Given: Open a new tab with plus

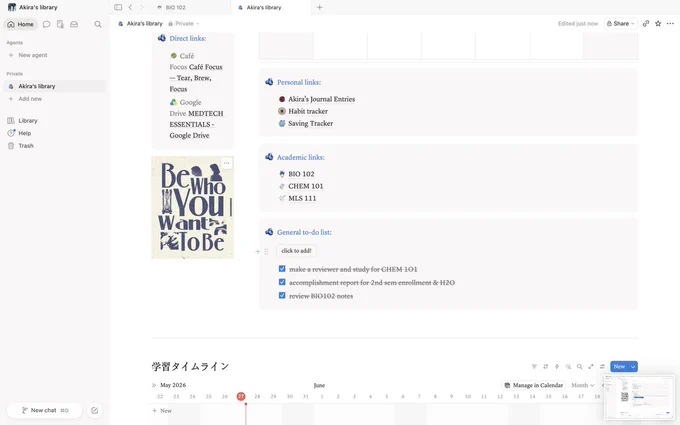Looking at the screenshot, I should (320, 7).
